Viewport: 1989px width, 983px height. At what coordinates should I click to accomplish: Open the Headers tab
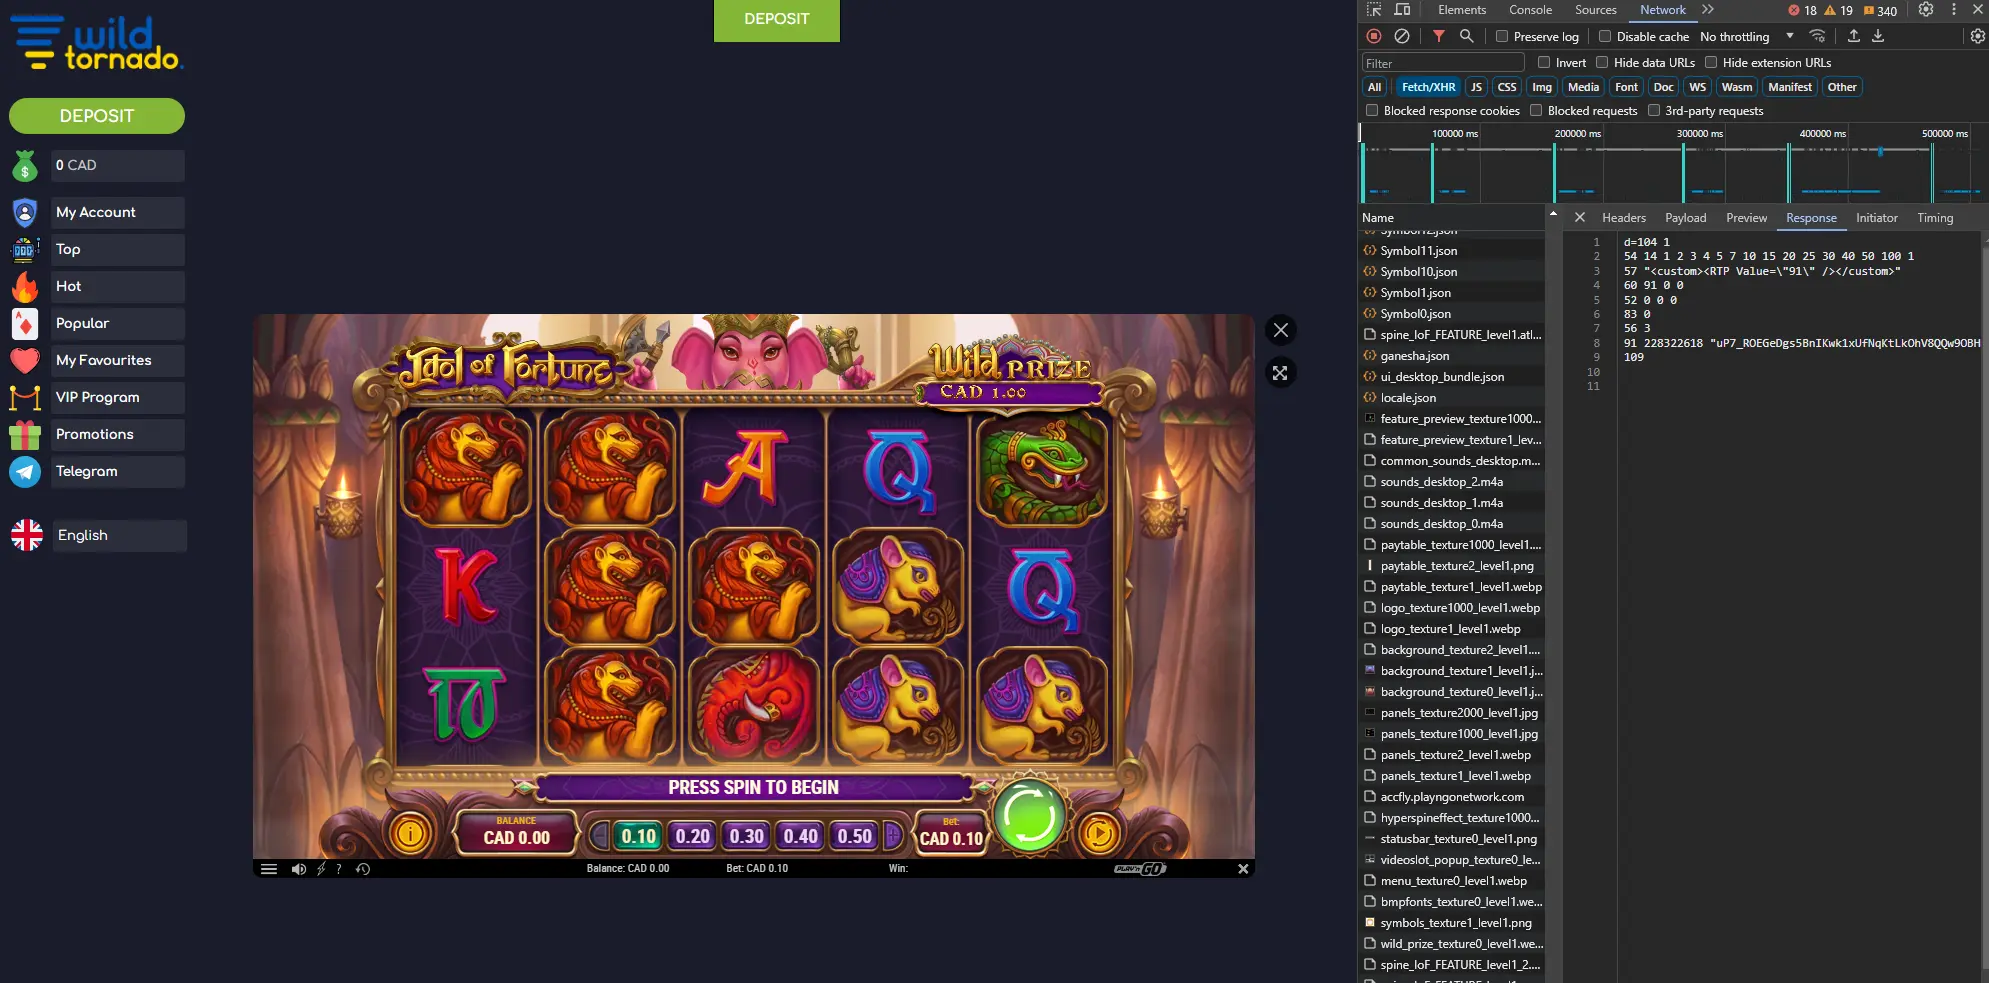pos(1623,218)
